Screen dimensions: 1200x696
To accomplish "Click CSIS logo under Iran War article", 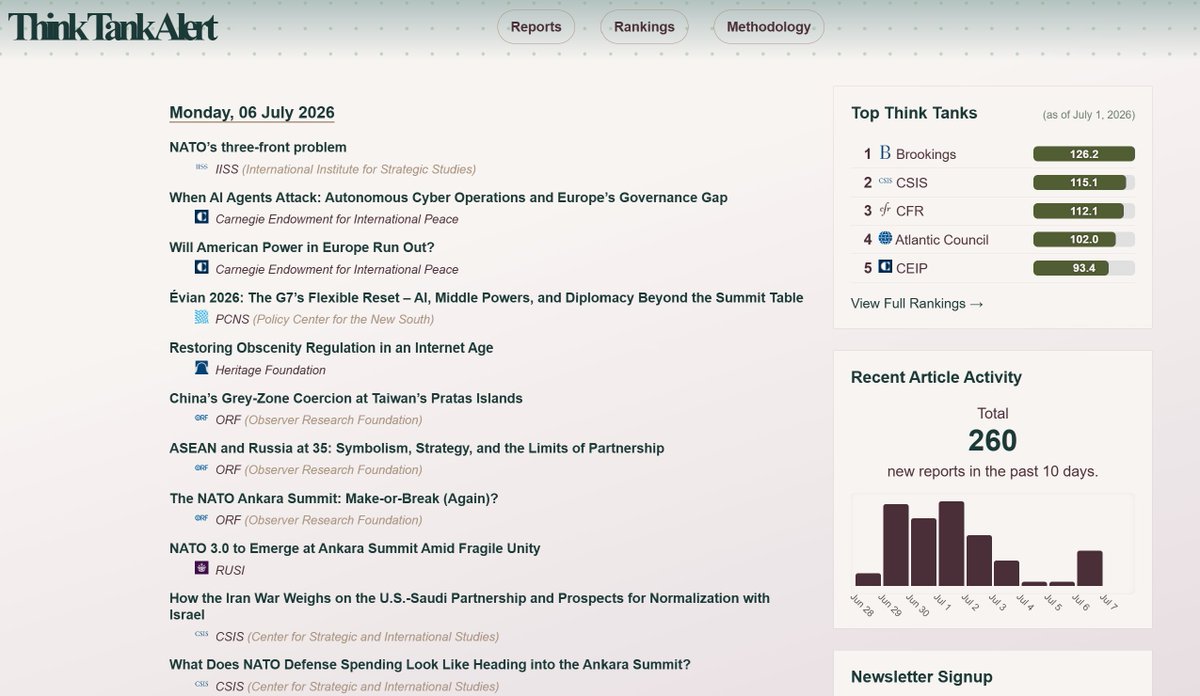I will pos(201,636).
